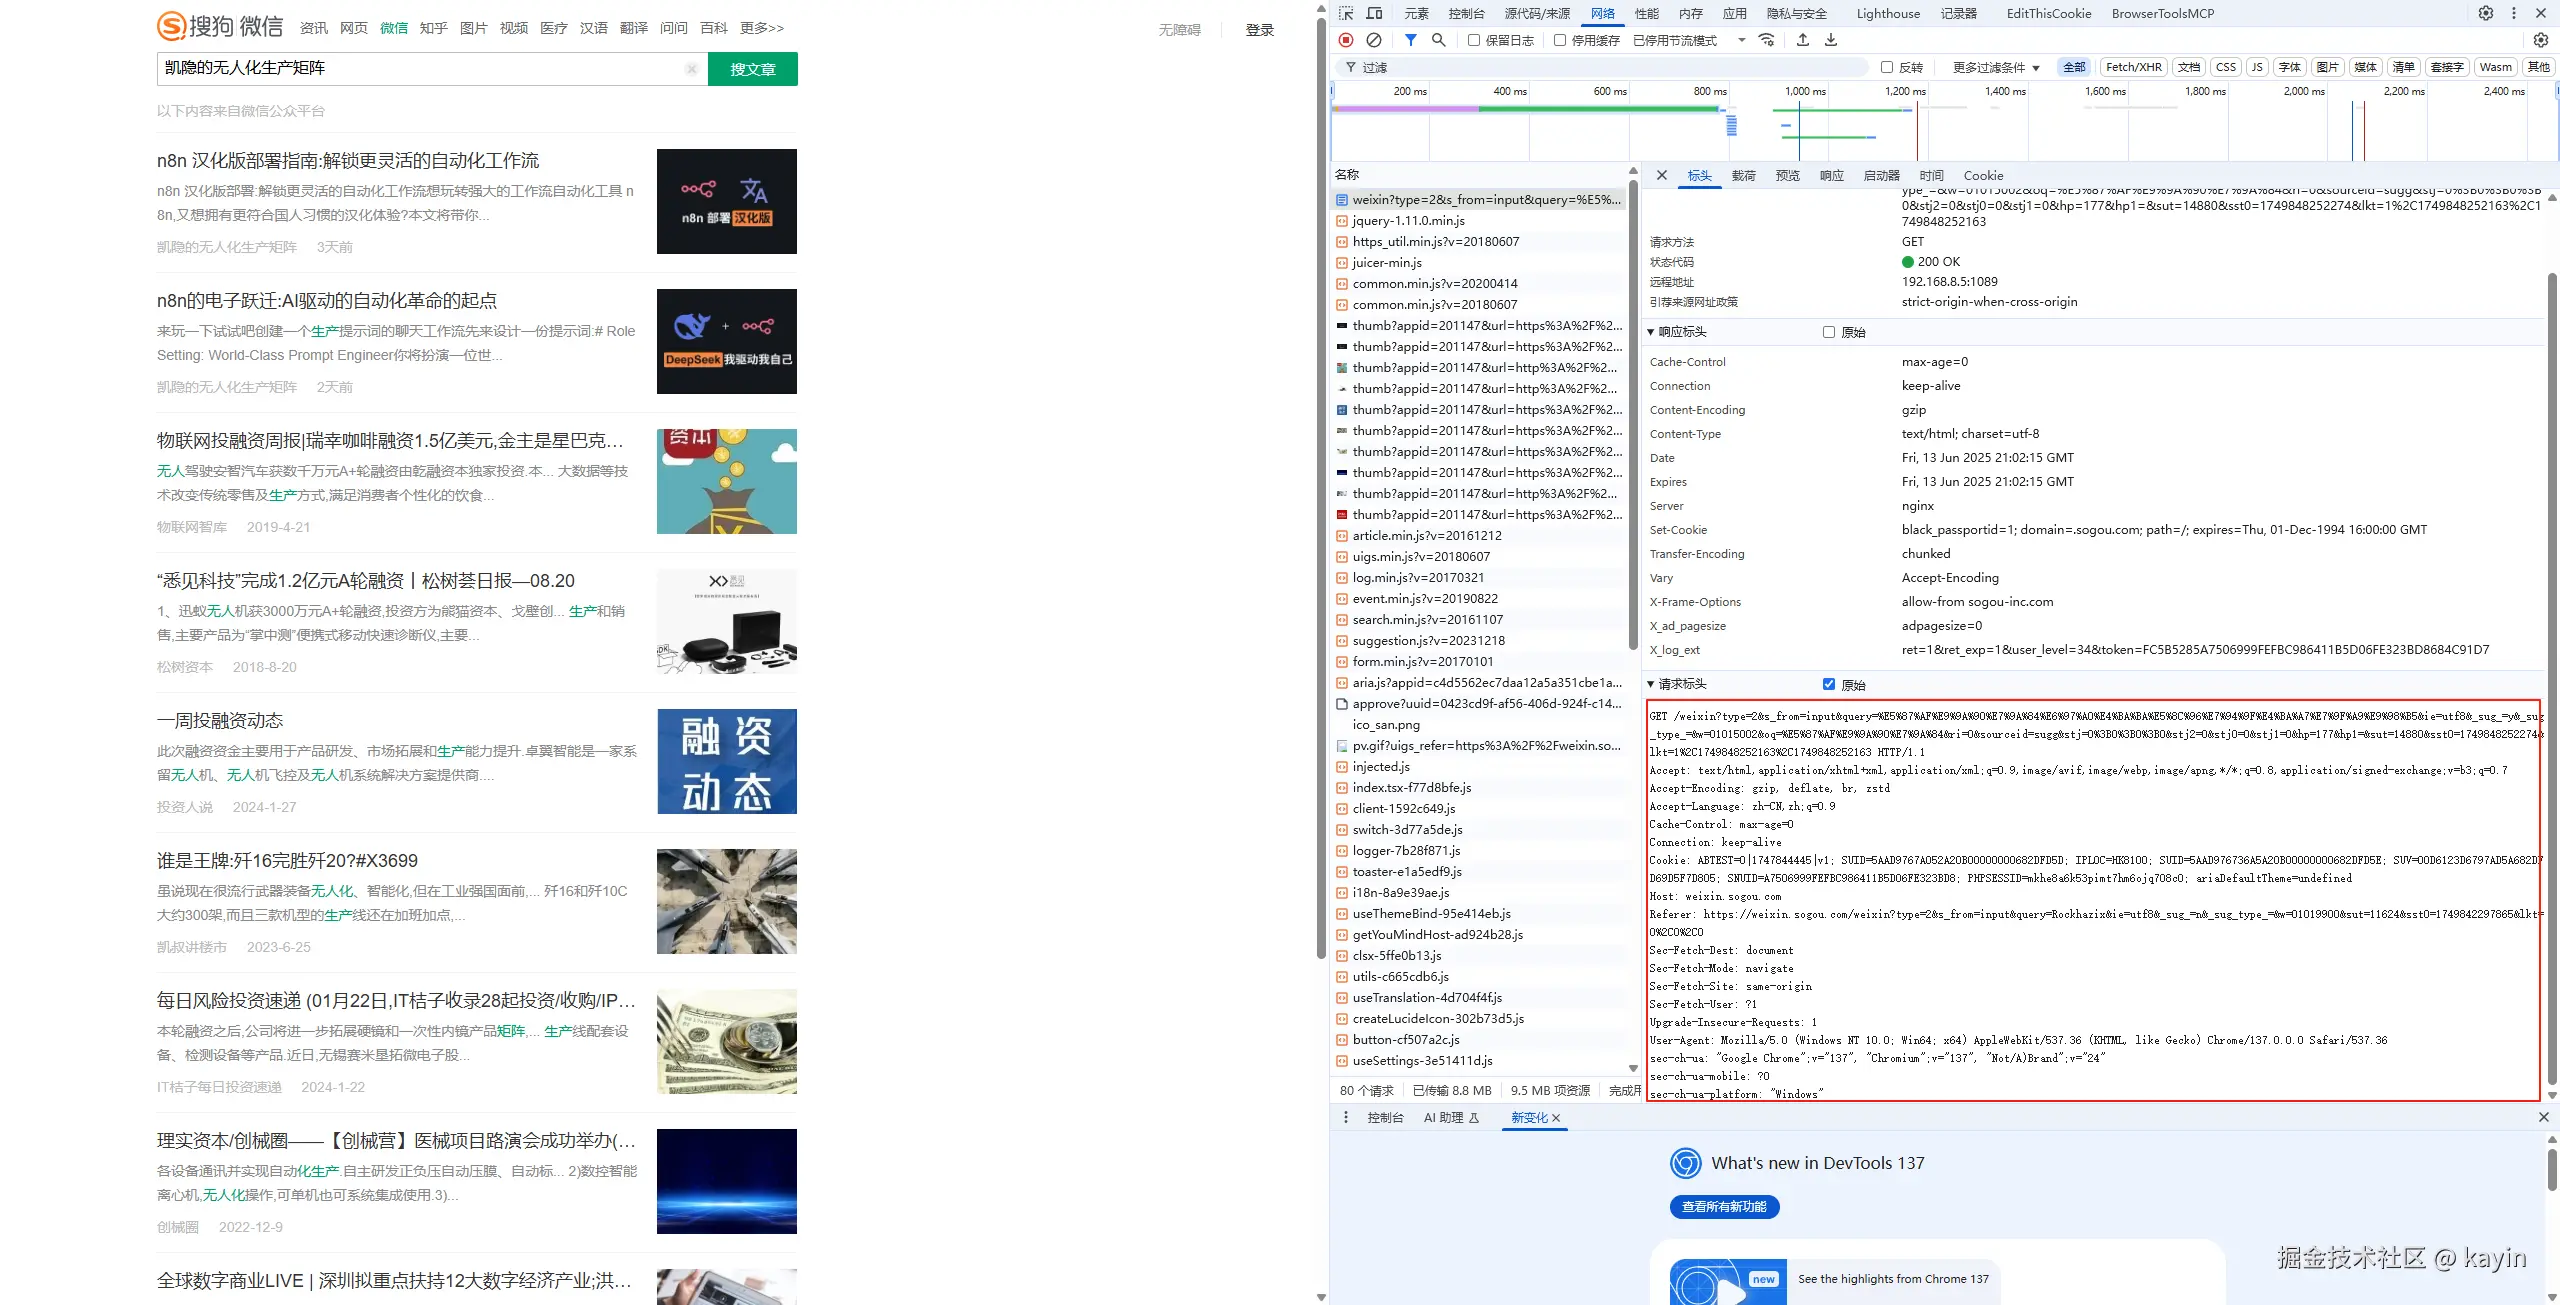
Task: Open network search magnifier icon
Action: coord(1438,40)
